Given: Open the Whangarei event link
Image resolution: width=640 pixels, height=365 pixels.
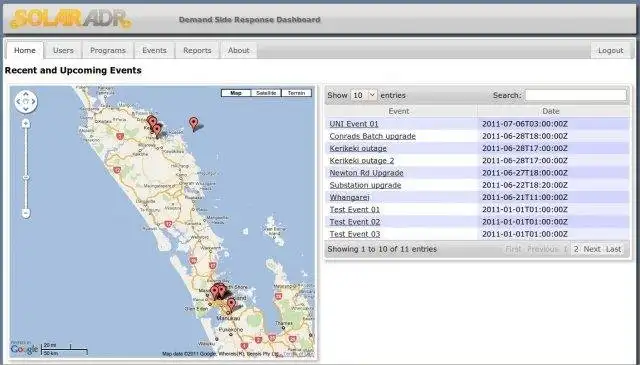Looking at the screenshot, I should 349,197.
